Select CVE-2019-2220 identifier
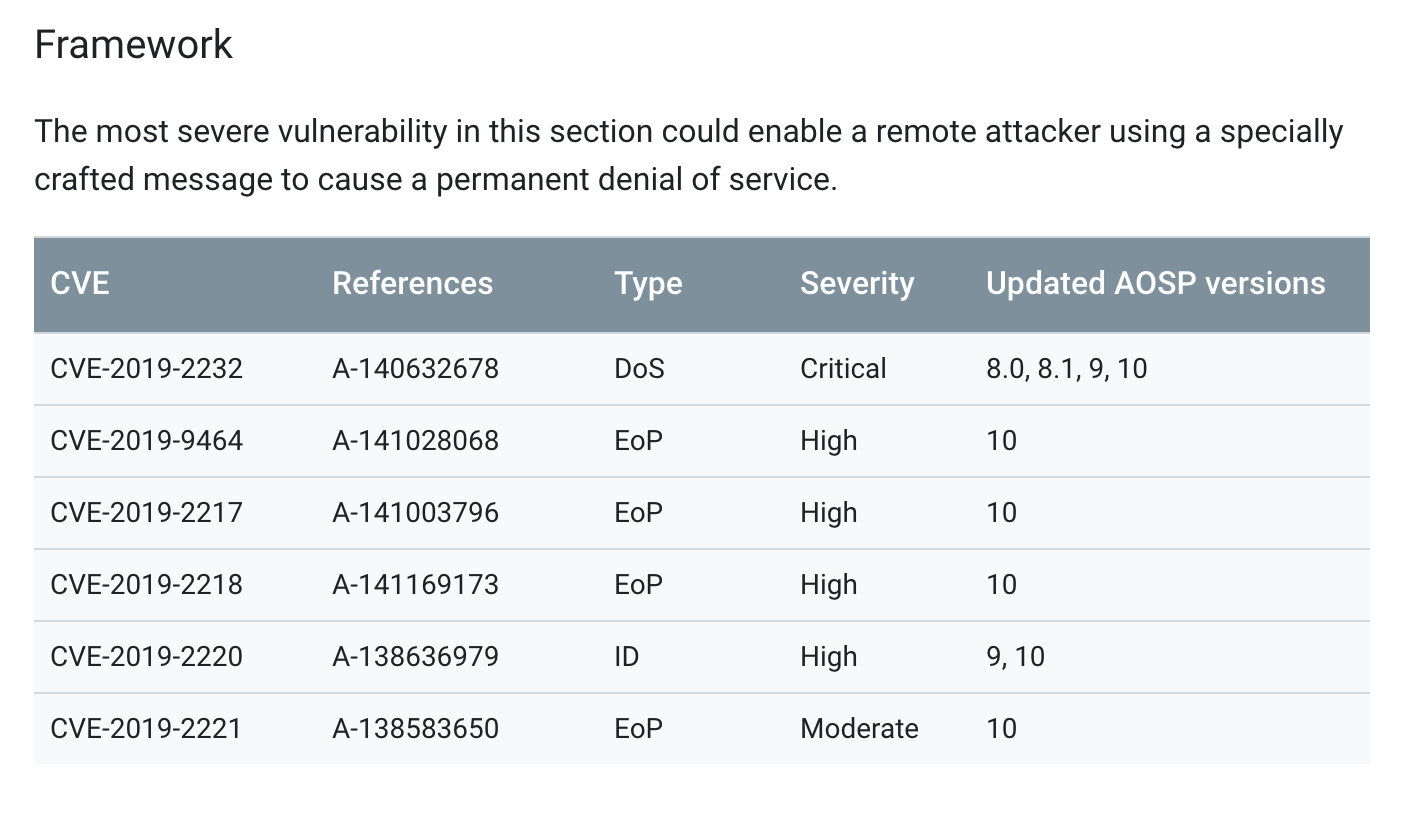Image resolution: width=1404 pixels, height=816 pixels. pos(146,657)
